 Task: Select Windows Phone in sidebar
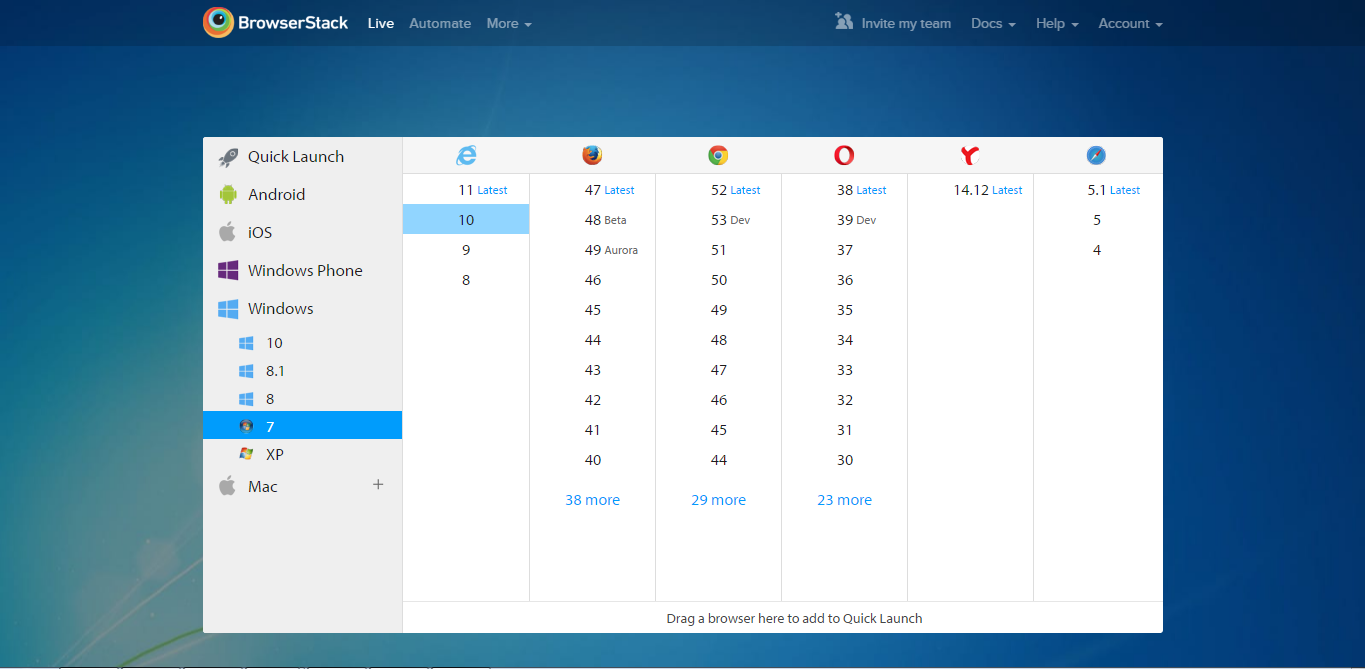(x=302, y=270)
